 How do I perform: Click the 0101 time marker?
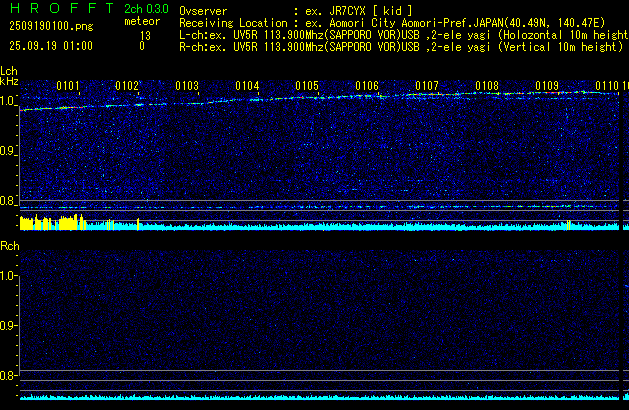pos(68,86)
